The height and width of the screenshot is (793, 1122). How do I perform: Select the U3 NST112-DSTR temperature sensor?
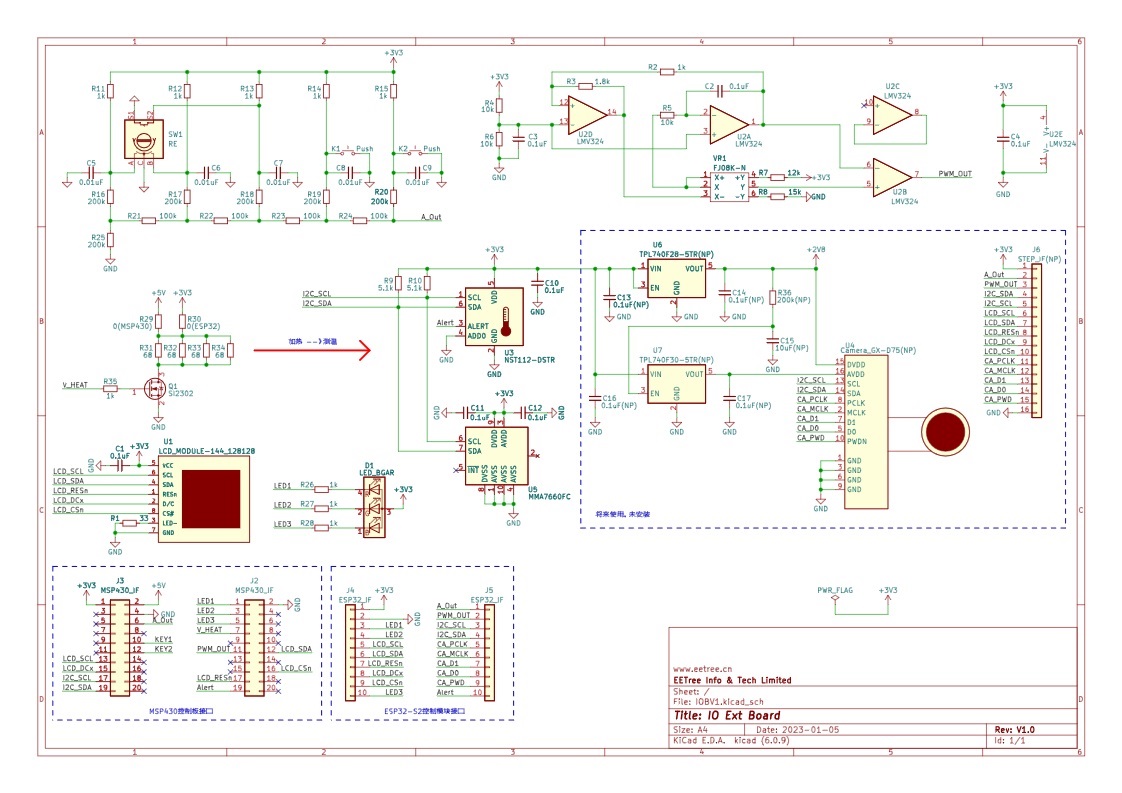click(x=494, y=316)
